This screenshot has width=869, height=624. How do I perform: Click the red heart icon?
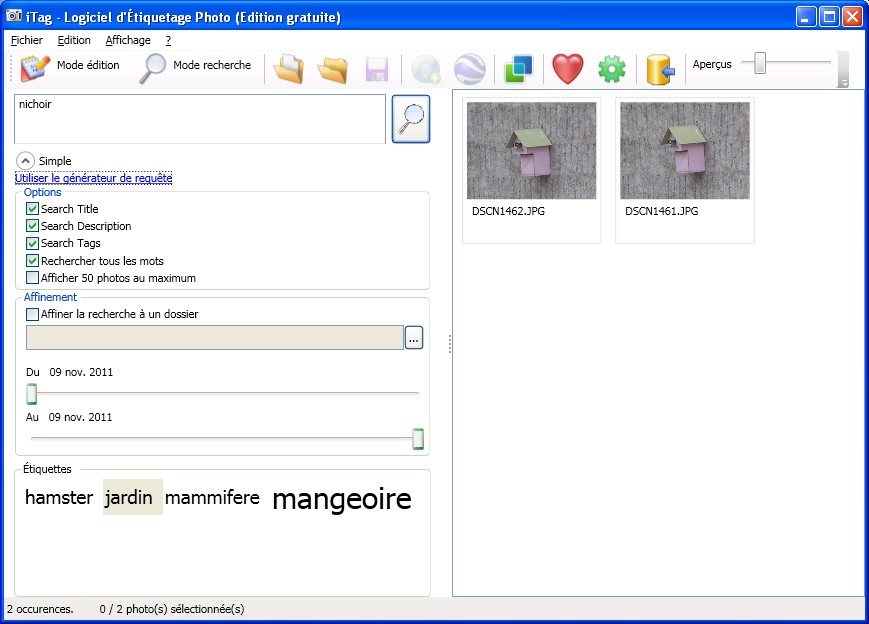[x=568, y=69]
